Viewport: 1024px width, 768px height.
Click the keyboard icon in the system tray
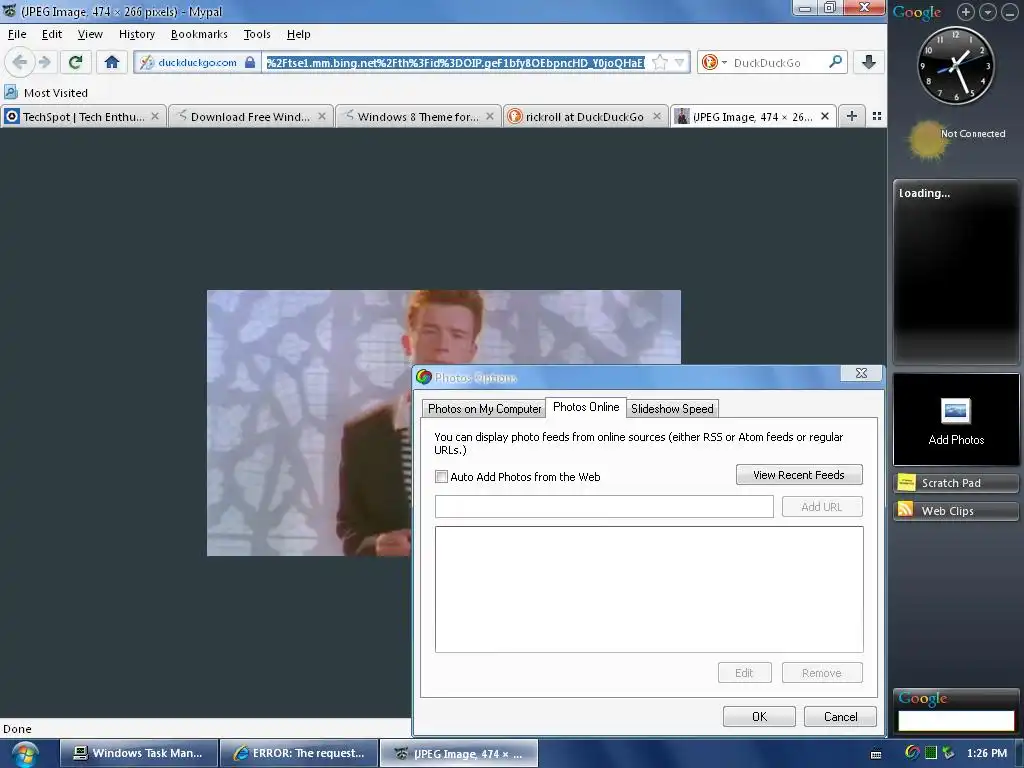pos(876,754)
